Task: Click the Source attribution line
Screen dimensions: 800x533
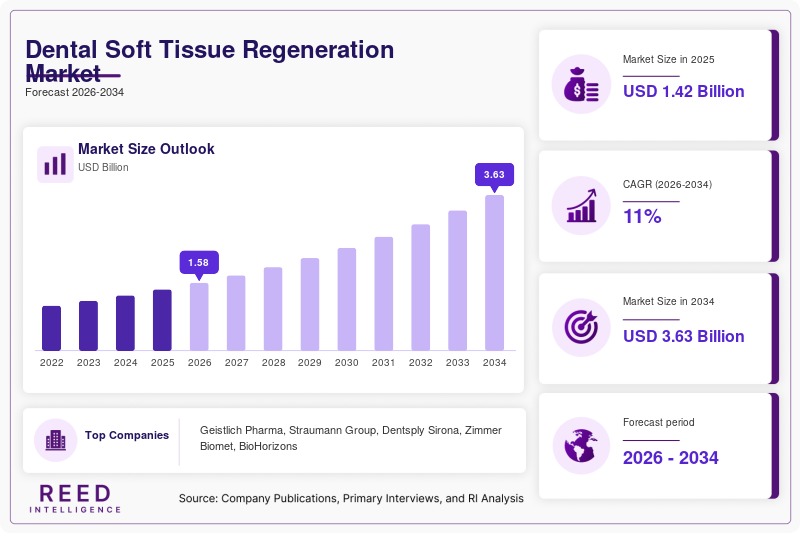Action: pyautogui.click(x=351, y=498)
